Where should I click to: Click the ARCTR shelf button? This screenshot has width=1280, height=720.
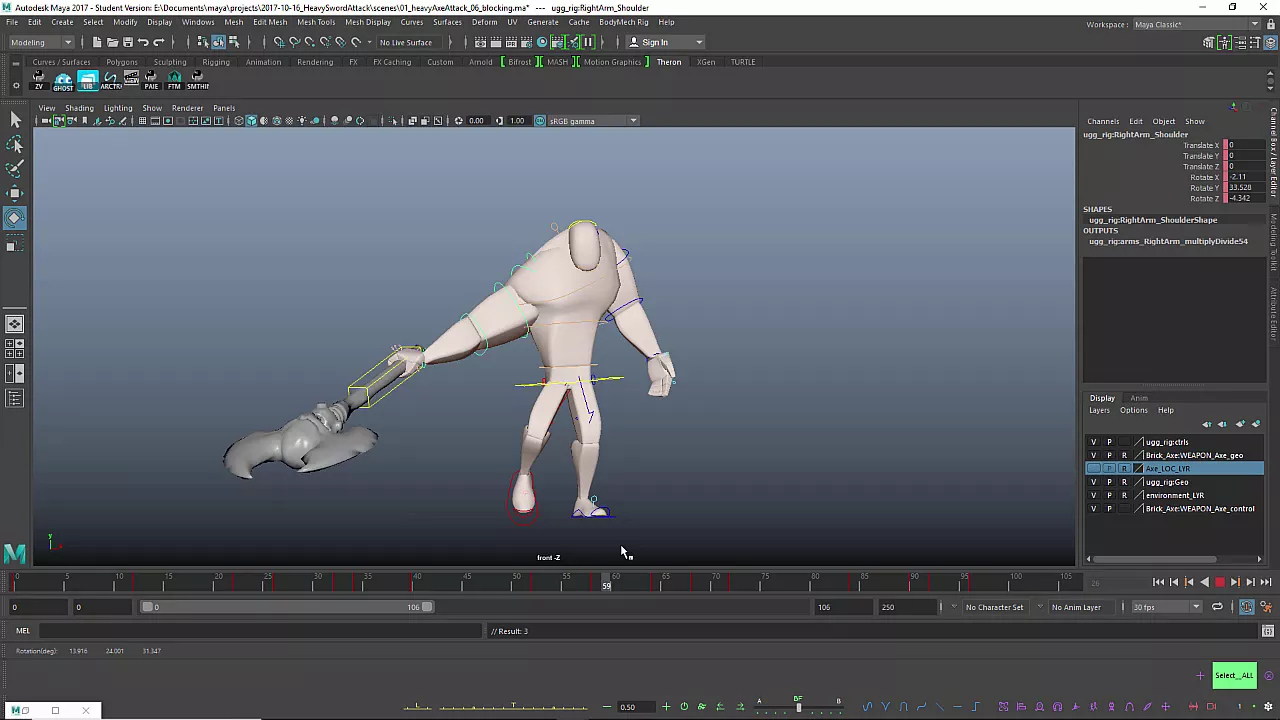coord(110,80)
